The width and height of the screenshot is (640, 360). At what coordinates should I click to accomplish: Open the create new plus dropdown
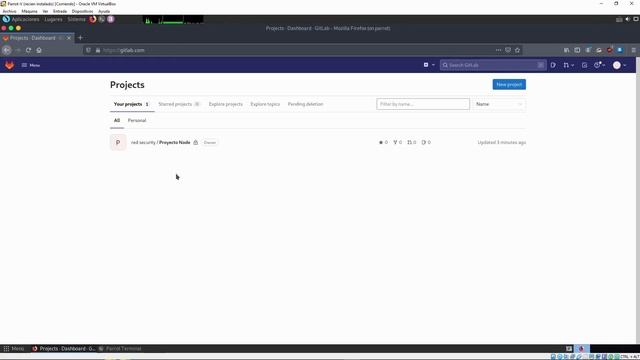pos(429,65)
